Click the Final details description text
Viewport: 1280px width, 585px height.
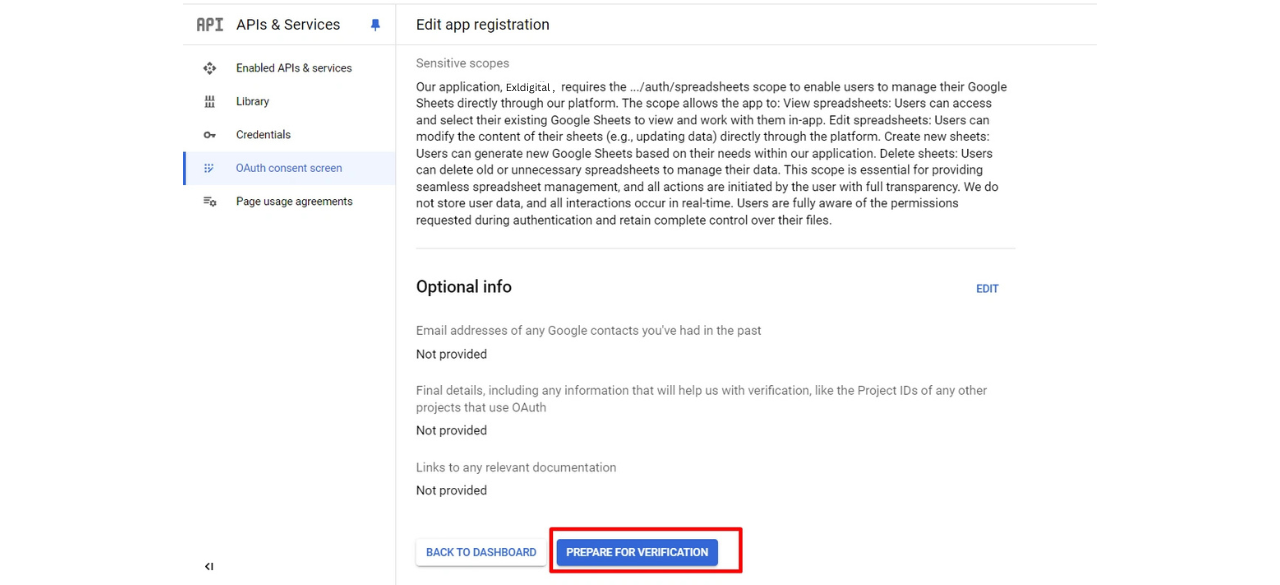tap(701, 399)
